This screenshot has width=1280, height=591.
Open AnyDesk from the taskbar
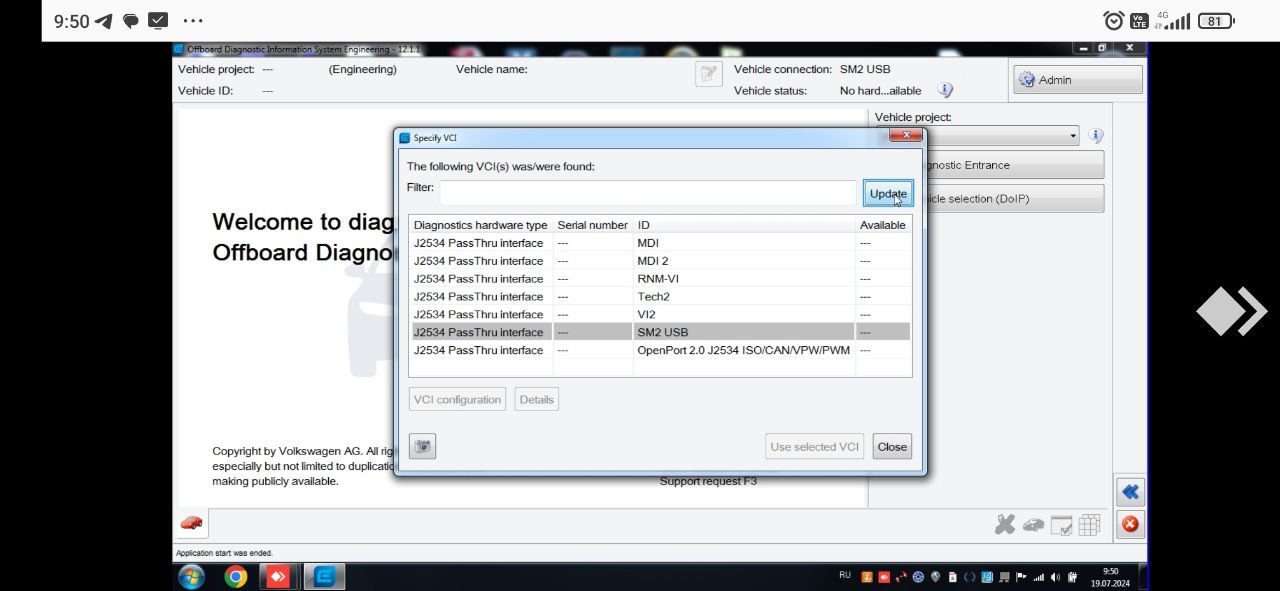[278, 577]
